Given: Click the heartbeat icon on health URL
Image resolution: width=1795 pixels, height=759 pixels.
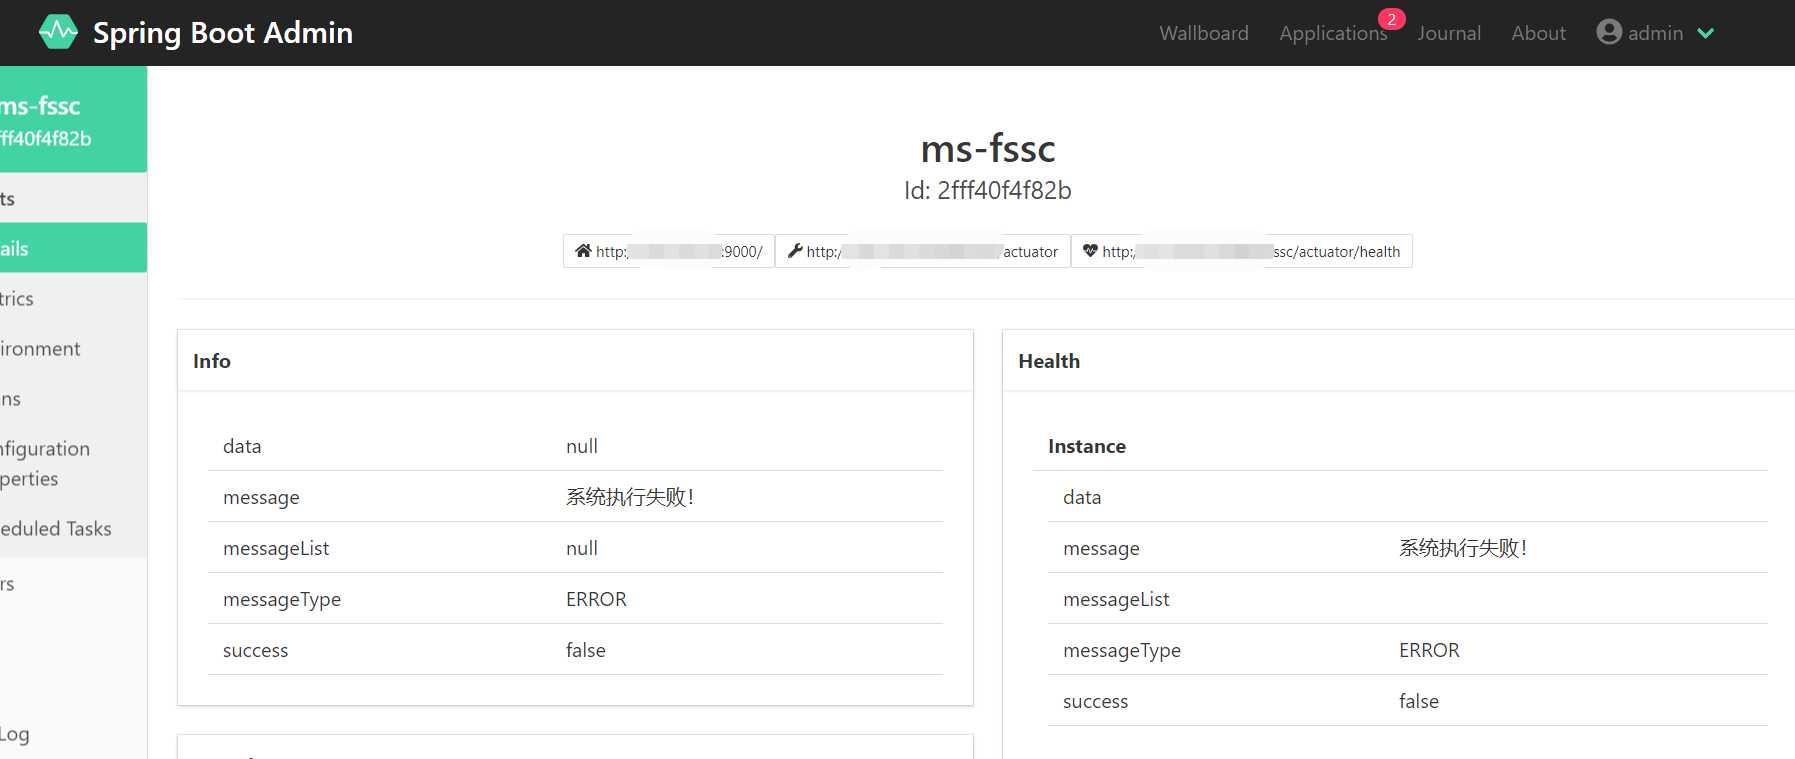Looking at the screenshot, I should click(1090, 251).
